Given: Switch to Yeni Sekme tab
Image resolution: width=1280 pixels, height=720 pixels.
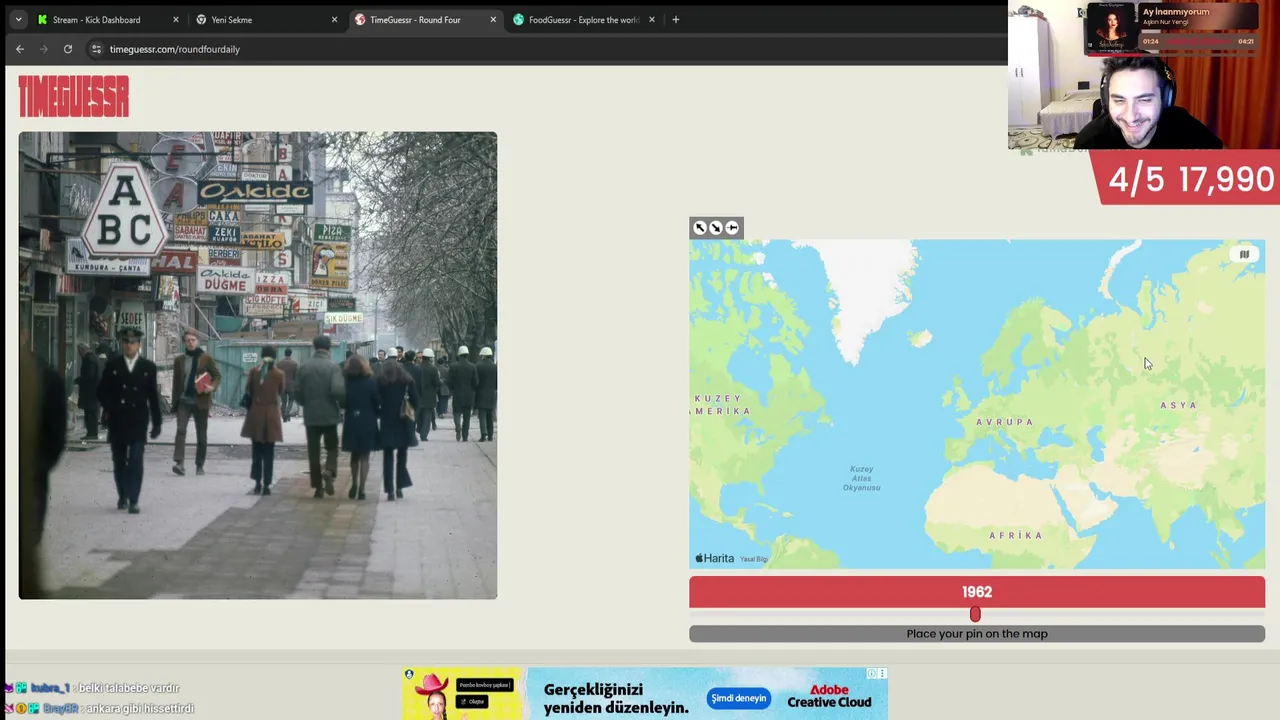Looking at the screenshot, I should click(x=266, y=19).
